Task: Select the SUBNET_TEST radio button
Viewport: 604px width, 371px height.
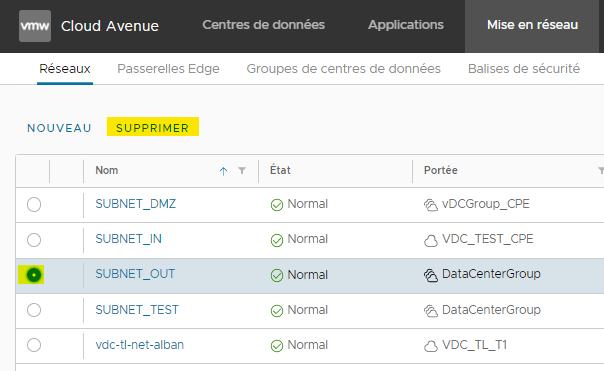Action: click(34, 310)
